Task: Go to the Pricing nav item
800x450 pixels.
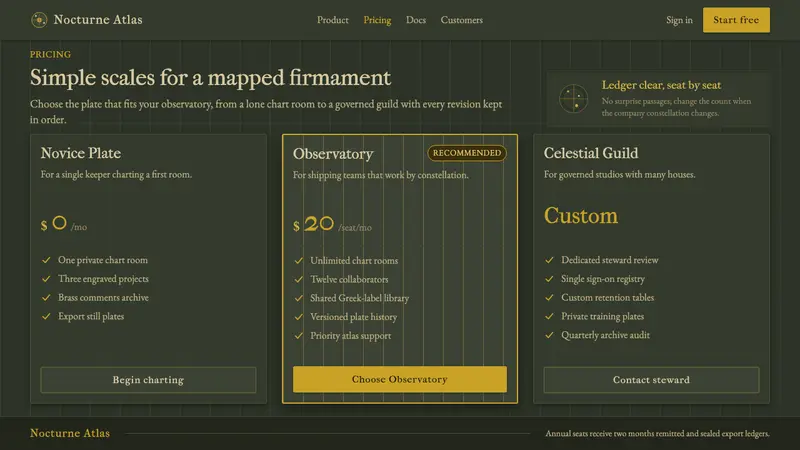Action: 377,20
